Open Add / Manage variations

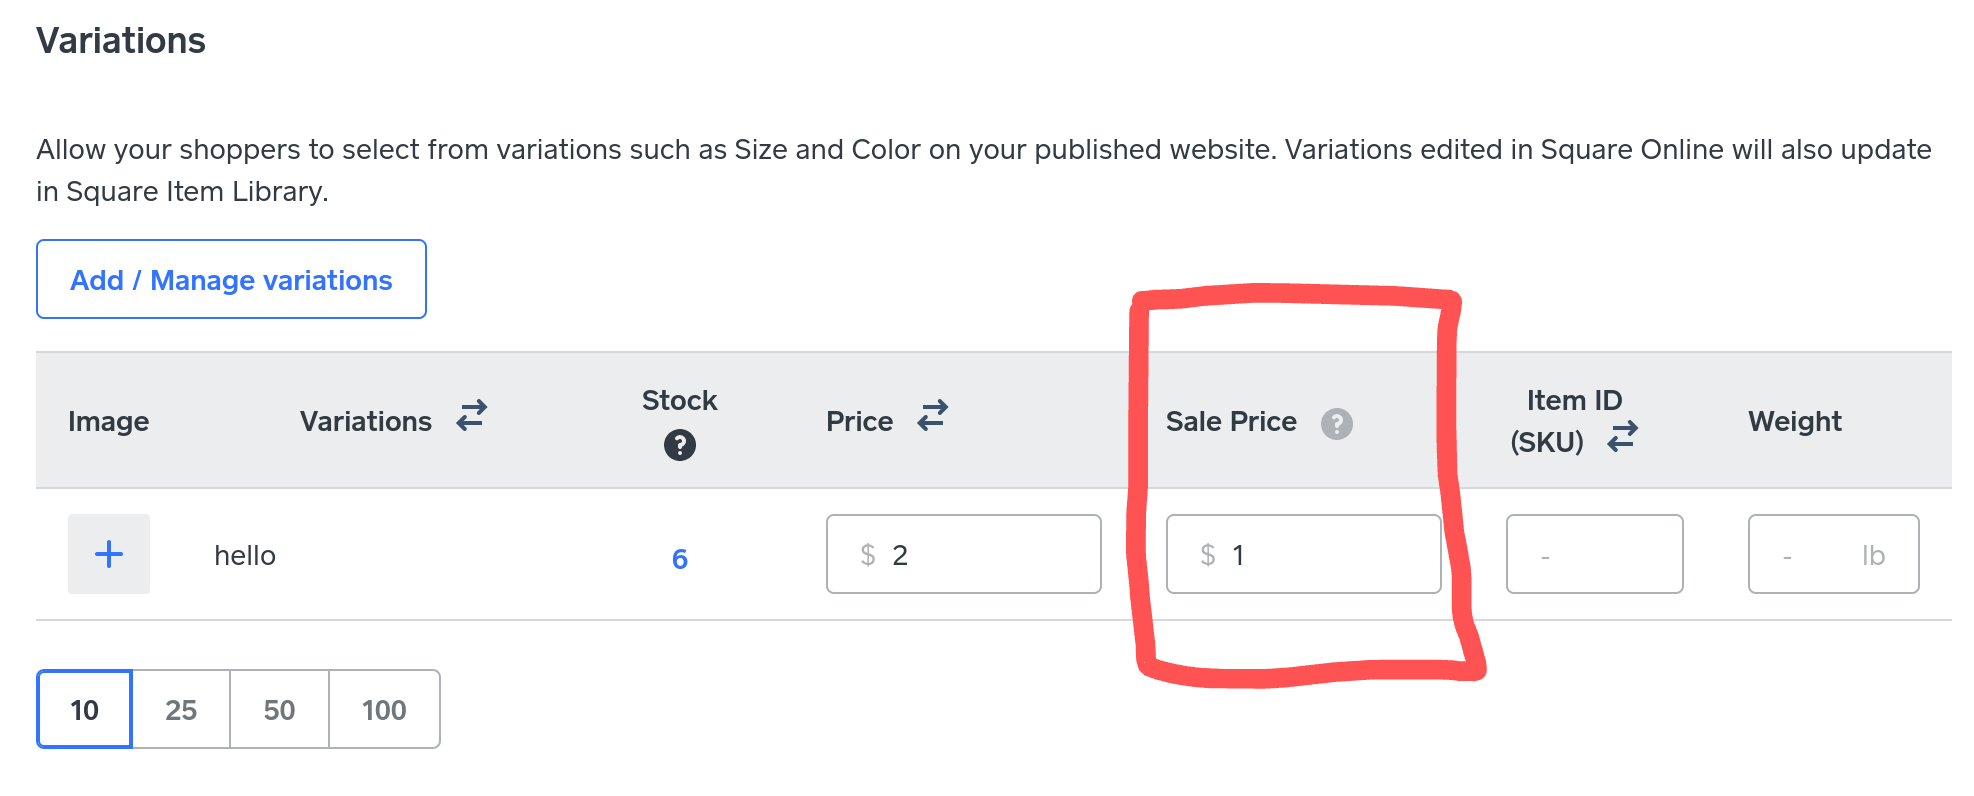231,280
